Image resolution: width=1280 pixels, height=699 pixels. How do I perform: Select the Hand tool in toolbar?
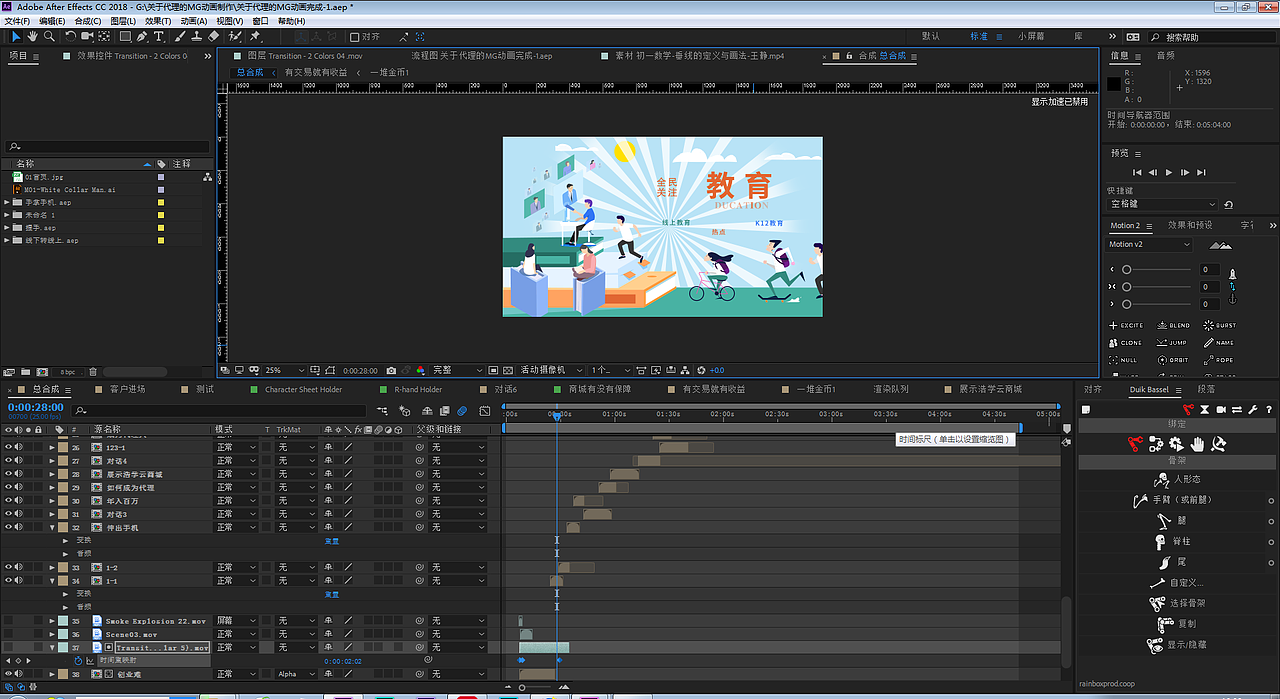point(32,36)
